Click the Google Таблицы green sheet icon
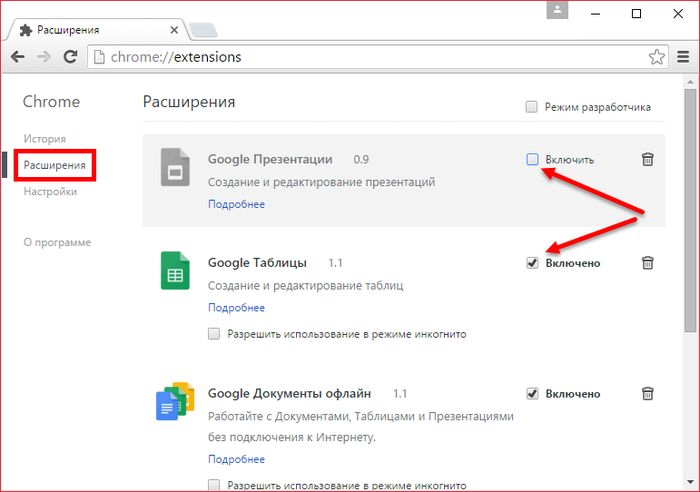Viewport: 700px width, 492px height. tap(175, 271)
